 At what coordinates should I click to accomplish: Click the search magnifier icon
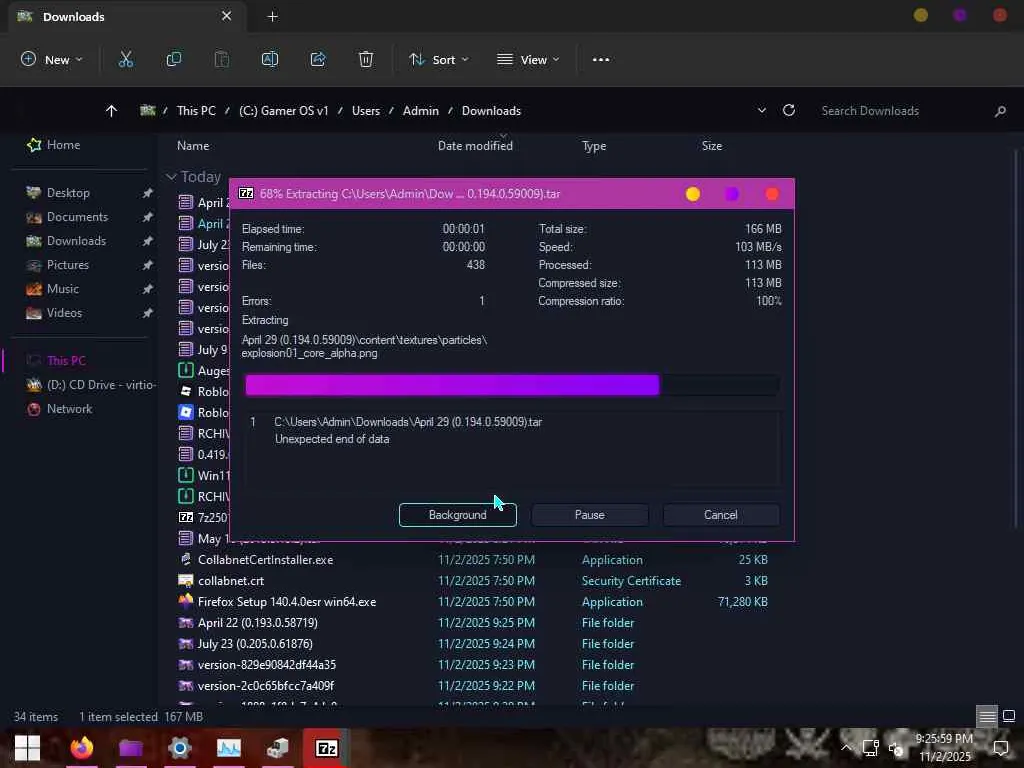[x=1000, y=111]
